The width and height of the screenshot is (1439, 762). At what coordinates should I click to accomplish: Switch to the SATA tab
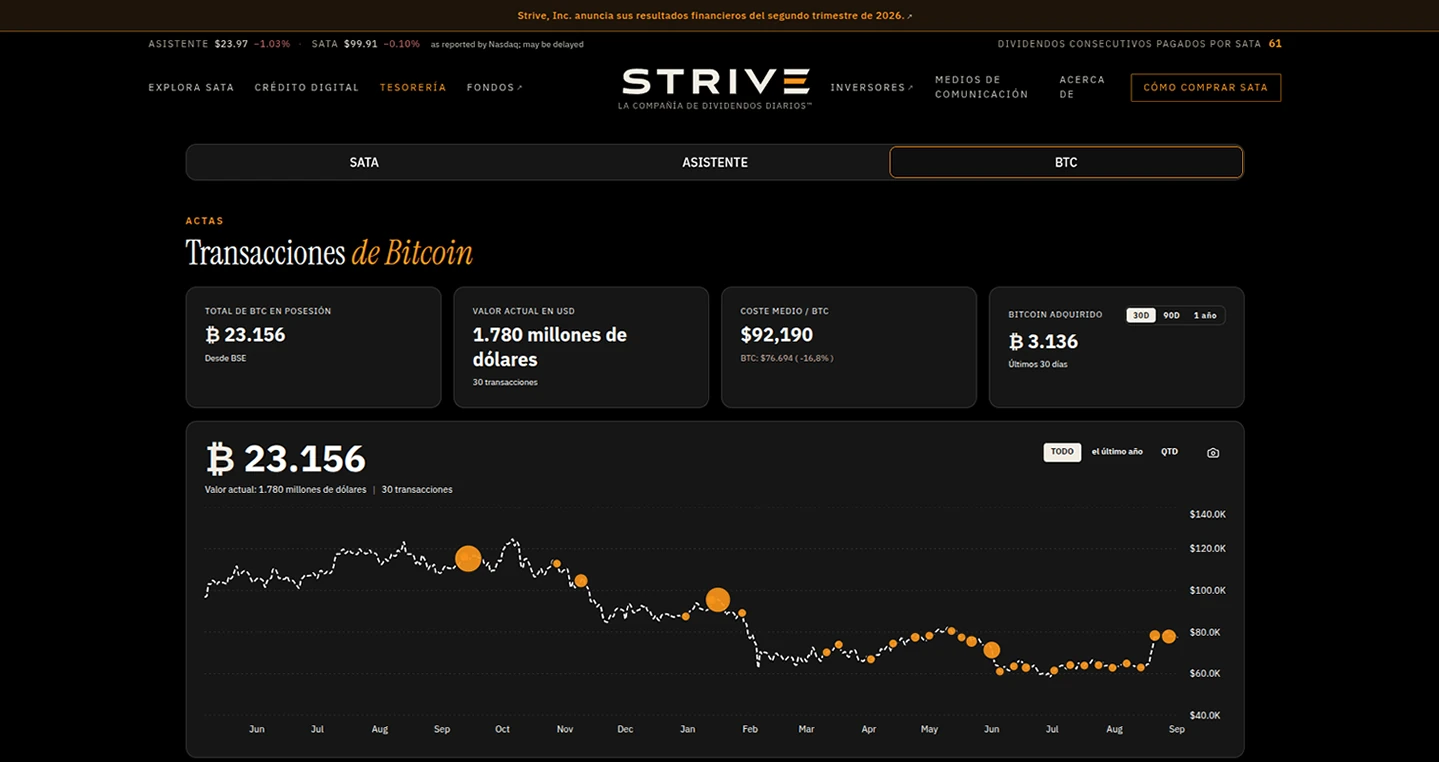point(364,162)
